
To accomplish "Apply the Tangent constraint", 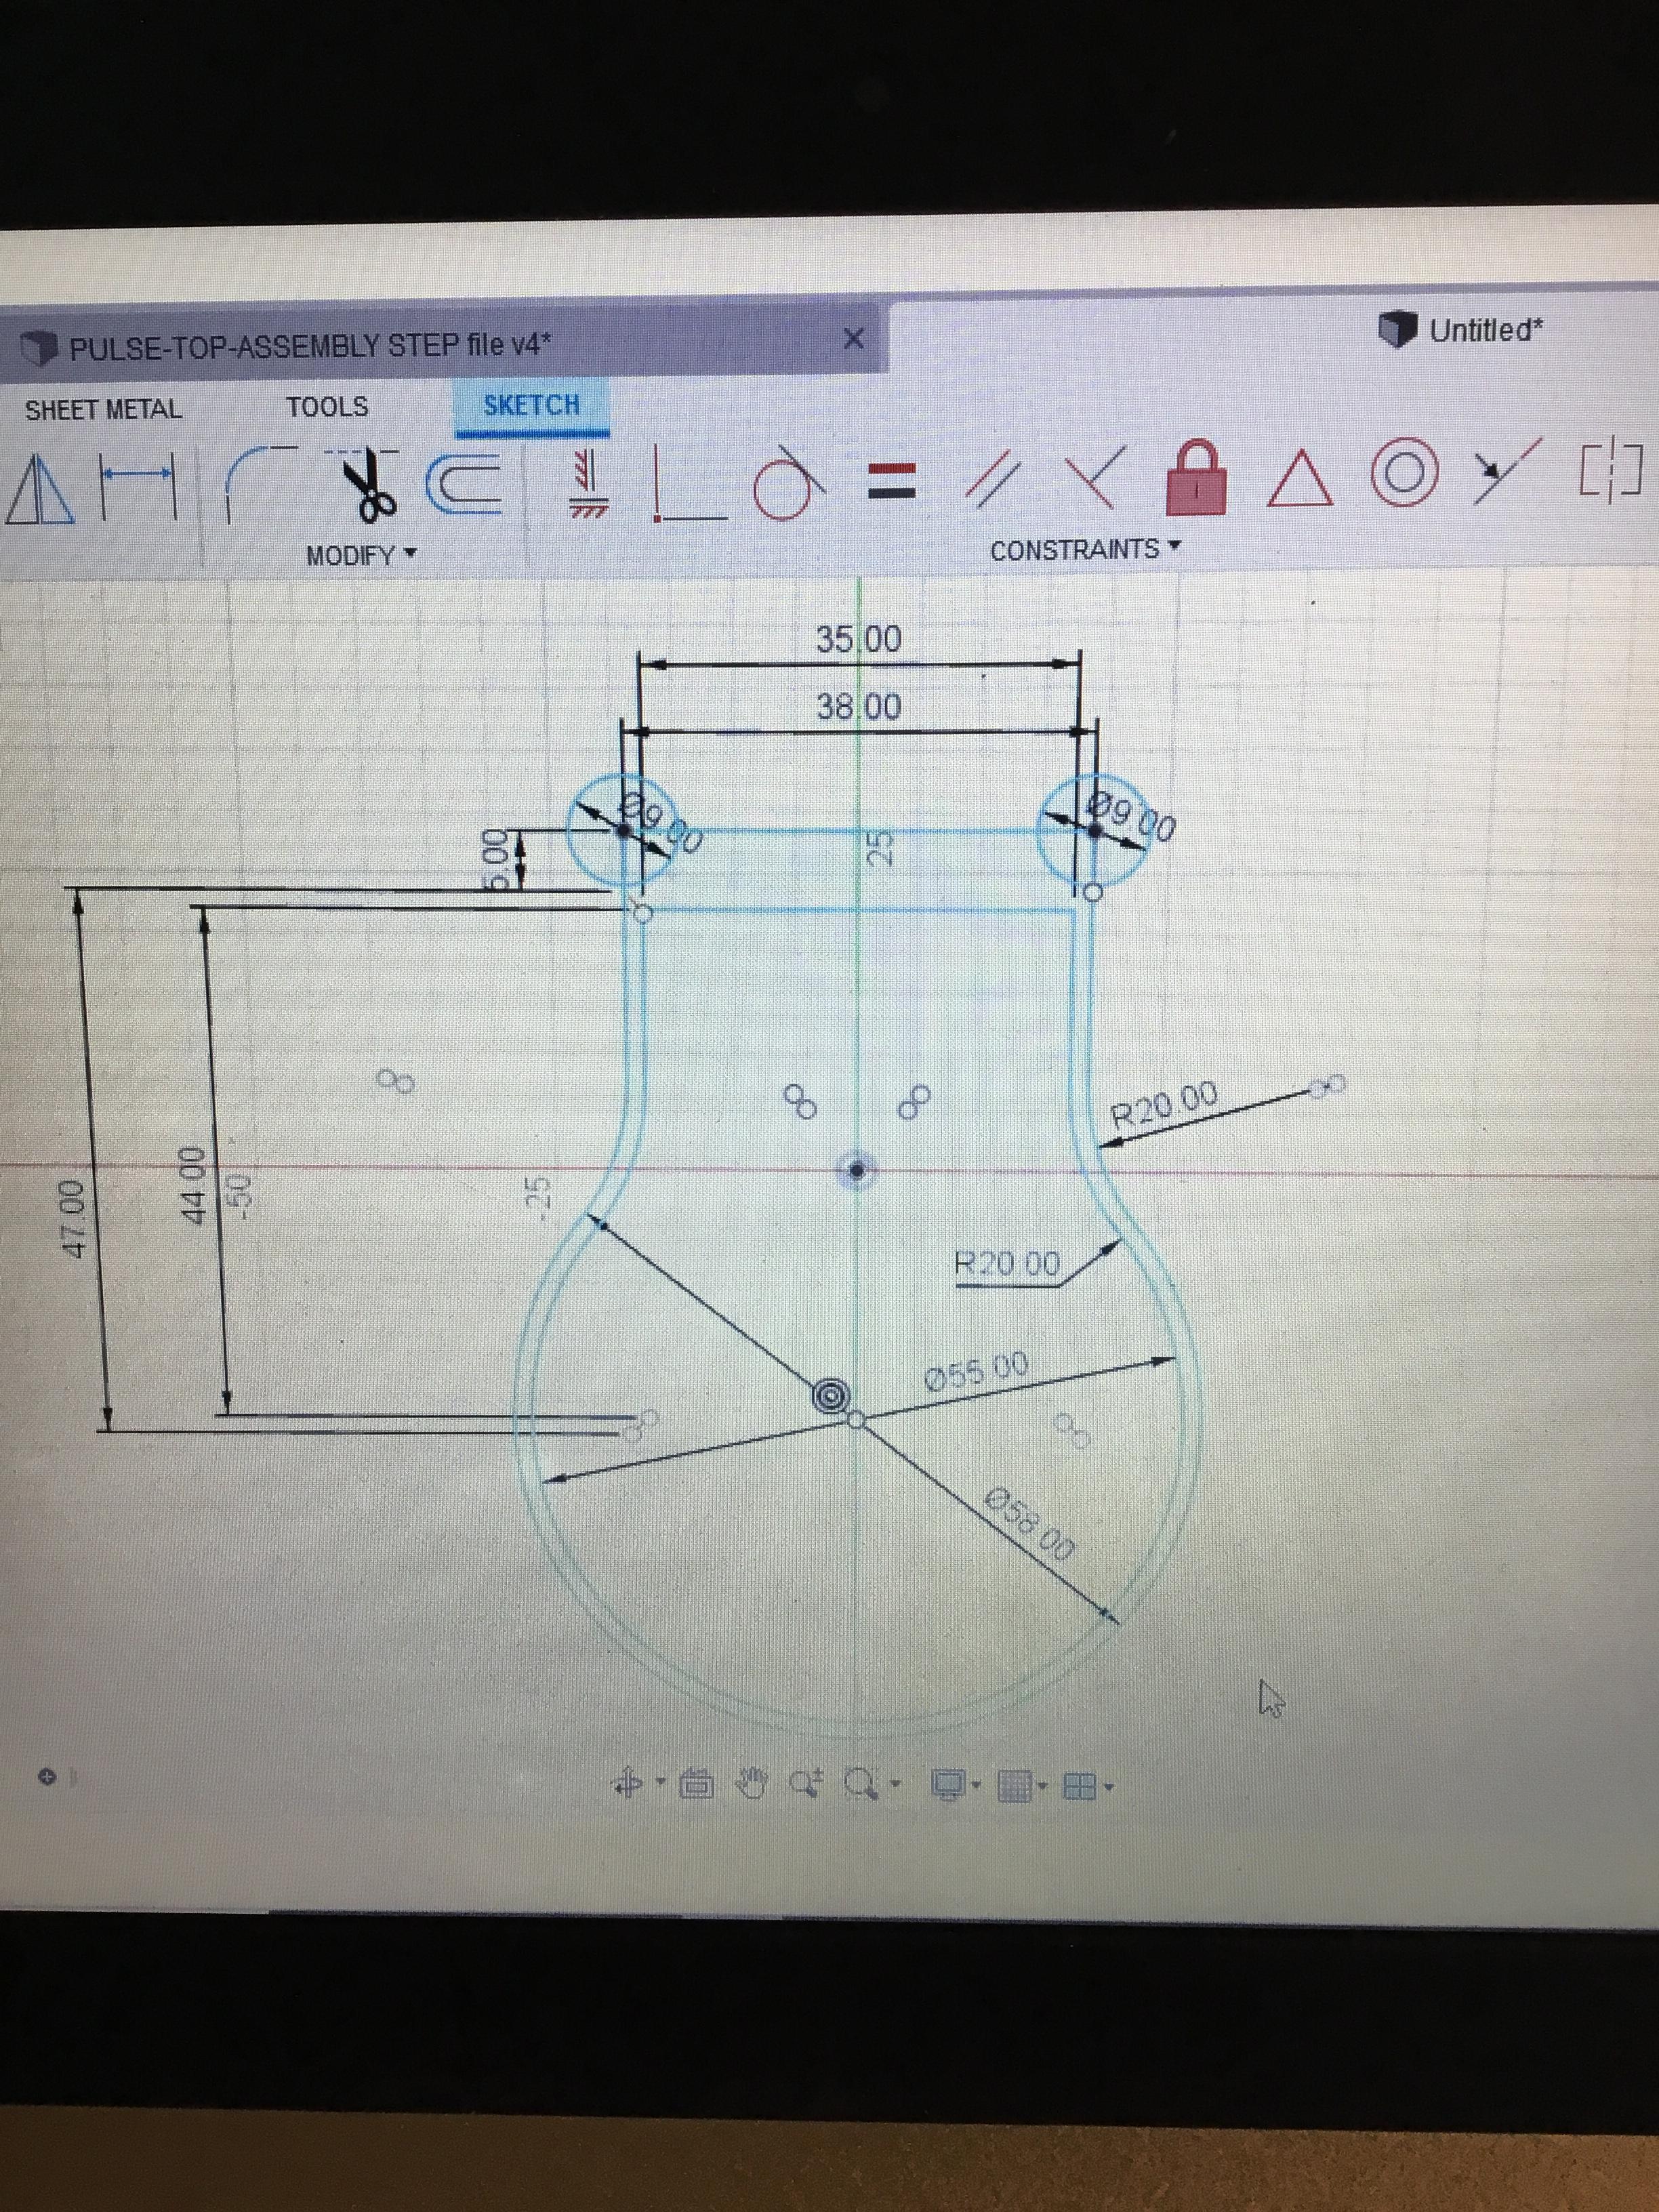I will click(x=790, y=484).
